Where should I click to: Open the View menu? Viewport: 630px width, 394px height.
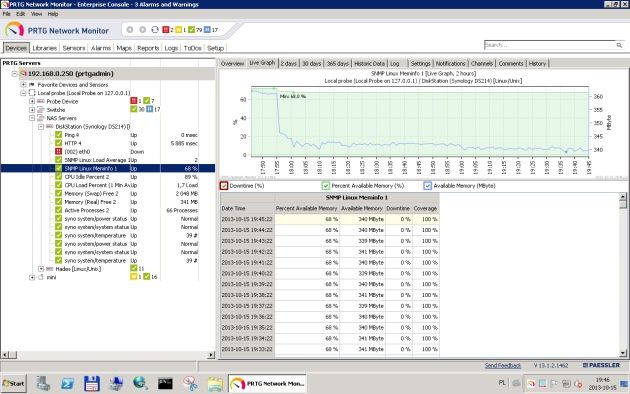pyautogui.click(x=37, y=14)
